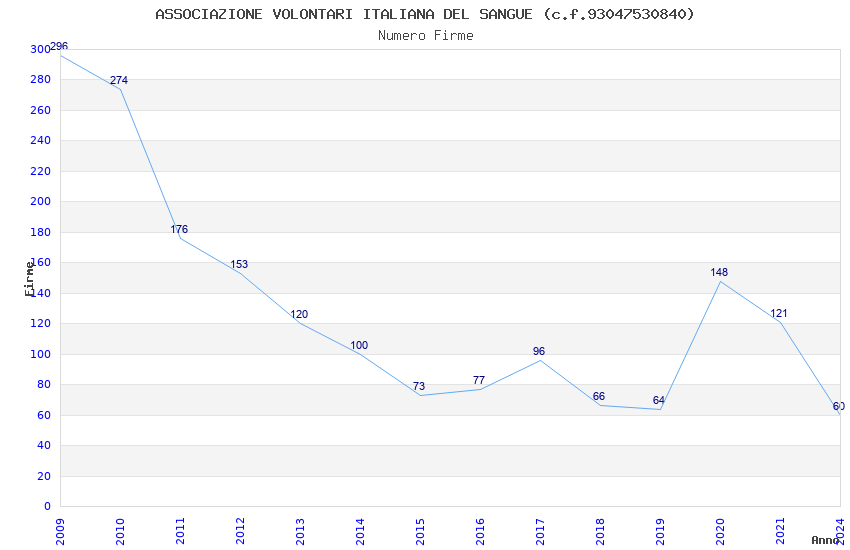Click the y-axis tick 0
This screenshot has width=850, height=550.
pyautogui.click(x=47, y=507)
